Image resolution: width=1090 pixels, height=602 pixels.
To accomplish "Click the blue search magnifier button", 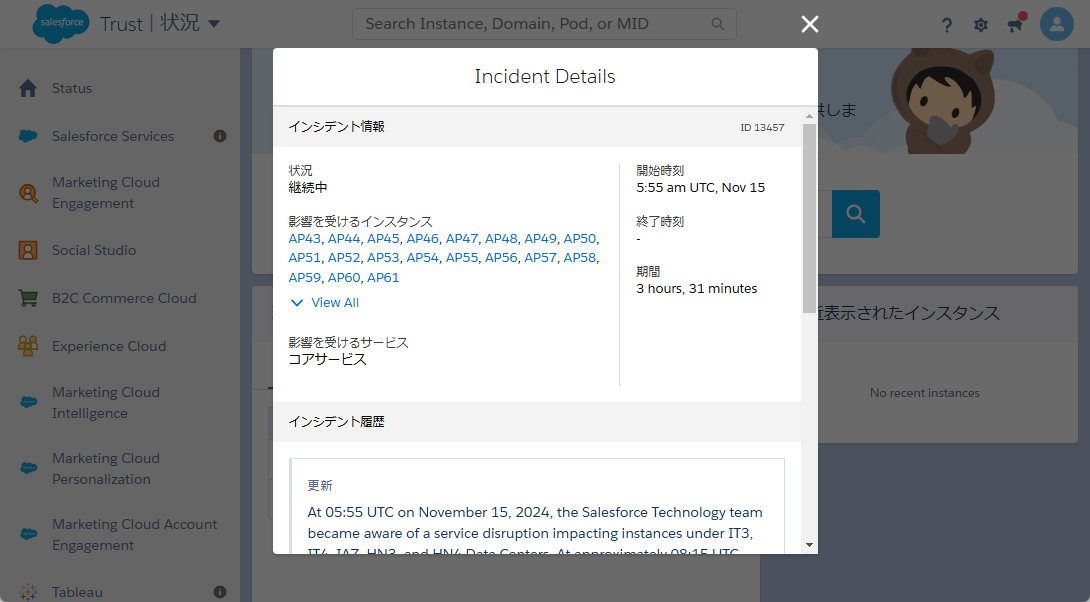I will tap(855, 213).
